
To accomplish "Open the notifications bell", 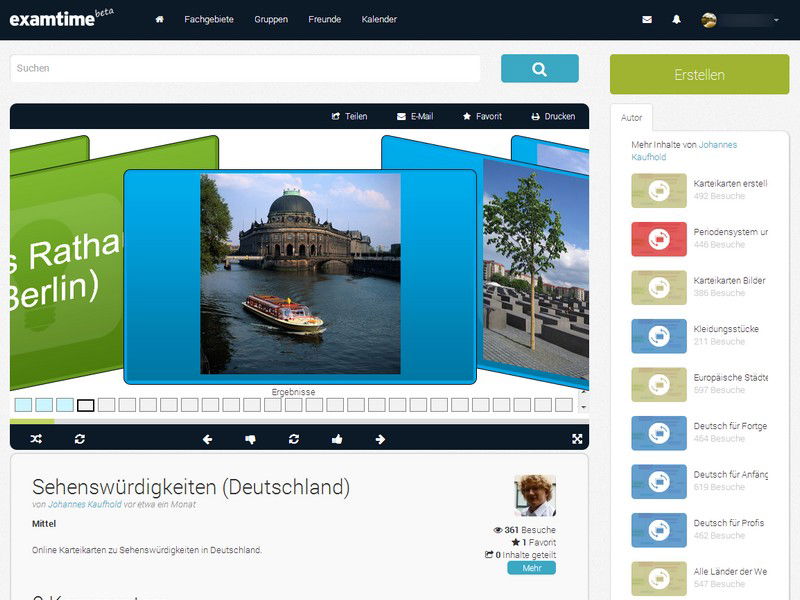I will 677,19.
